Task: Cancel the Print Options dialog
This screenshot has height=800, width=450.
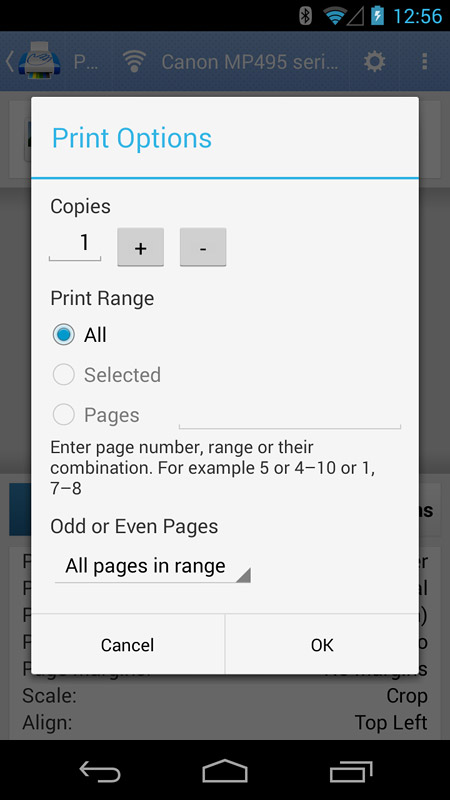Action: 128,644
